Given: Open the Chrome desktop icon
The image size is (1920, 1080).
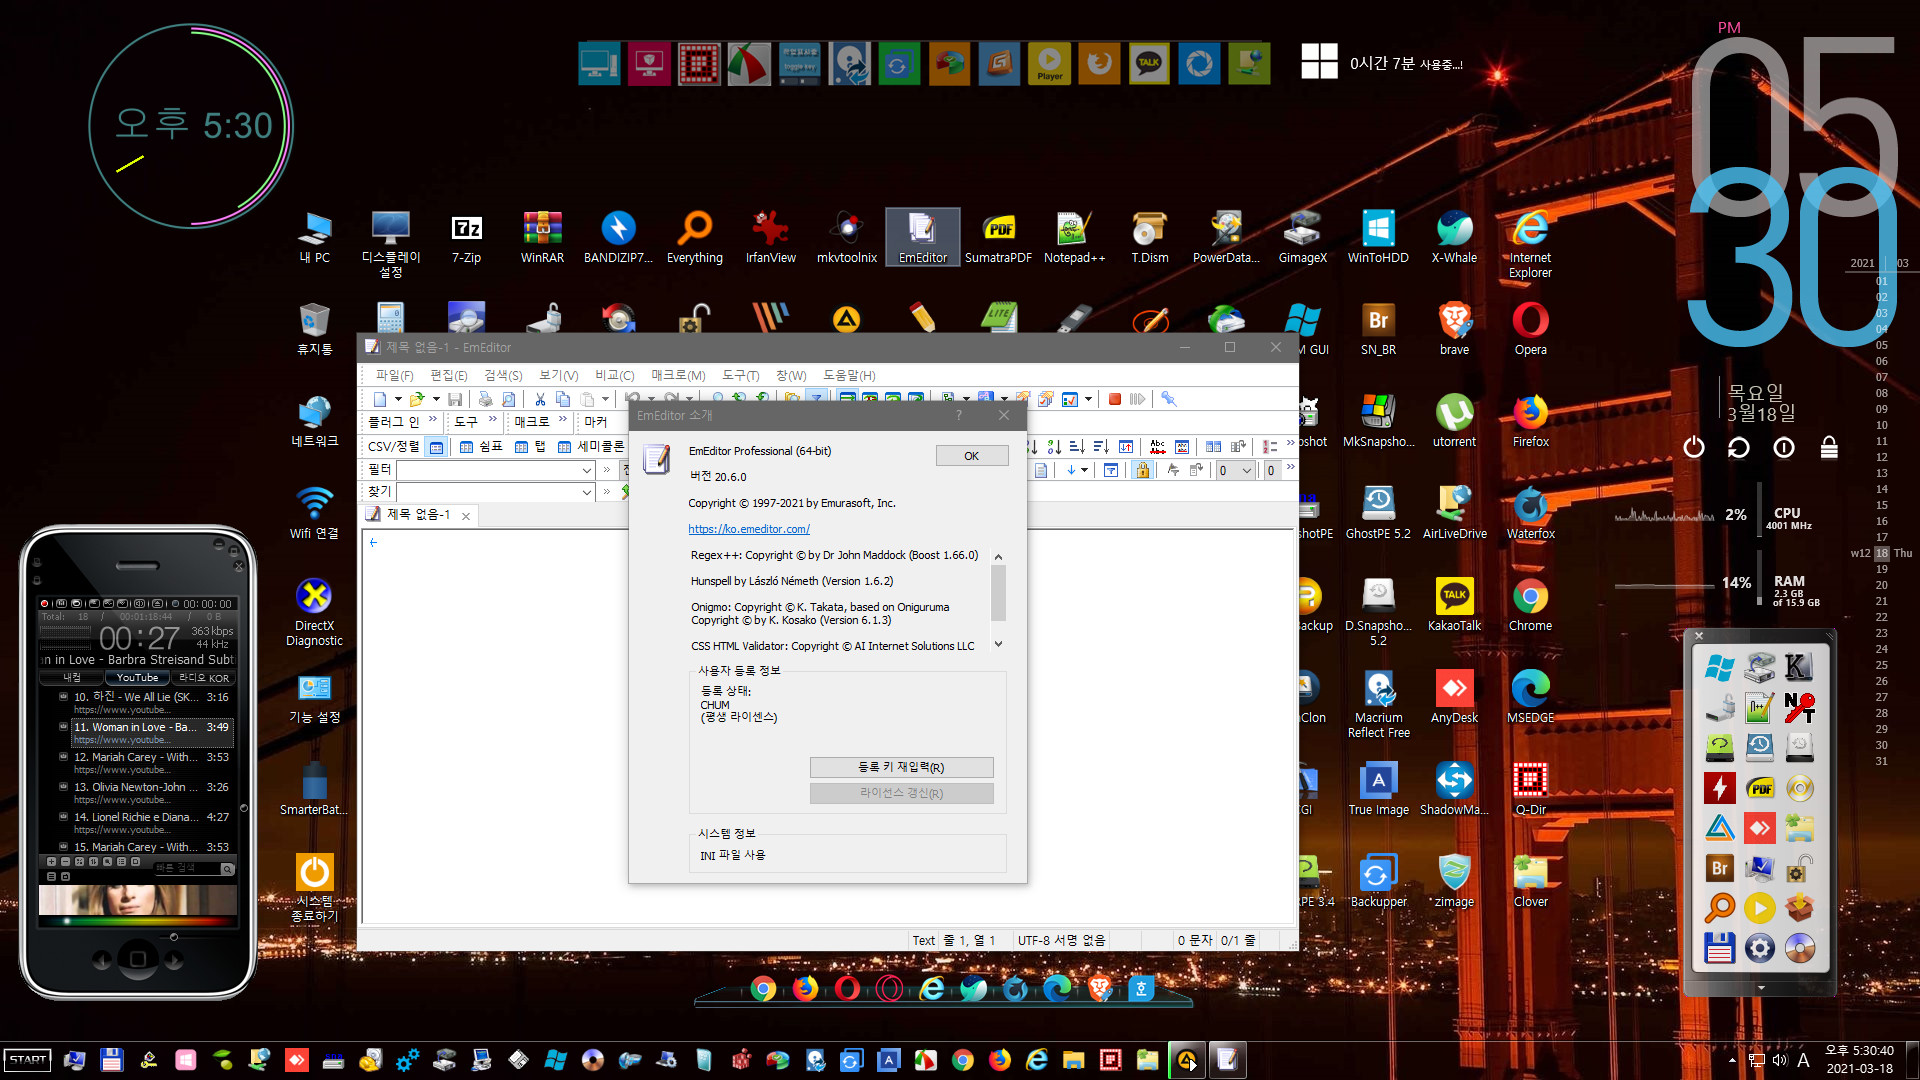Looking at the screenshot, I should click(x=1530, y=605).
